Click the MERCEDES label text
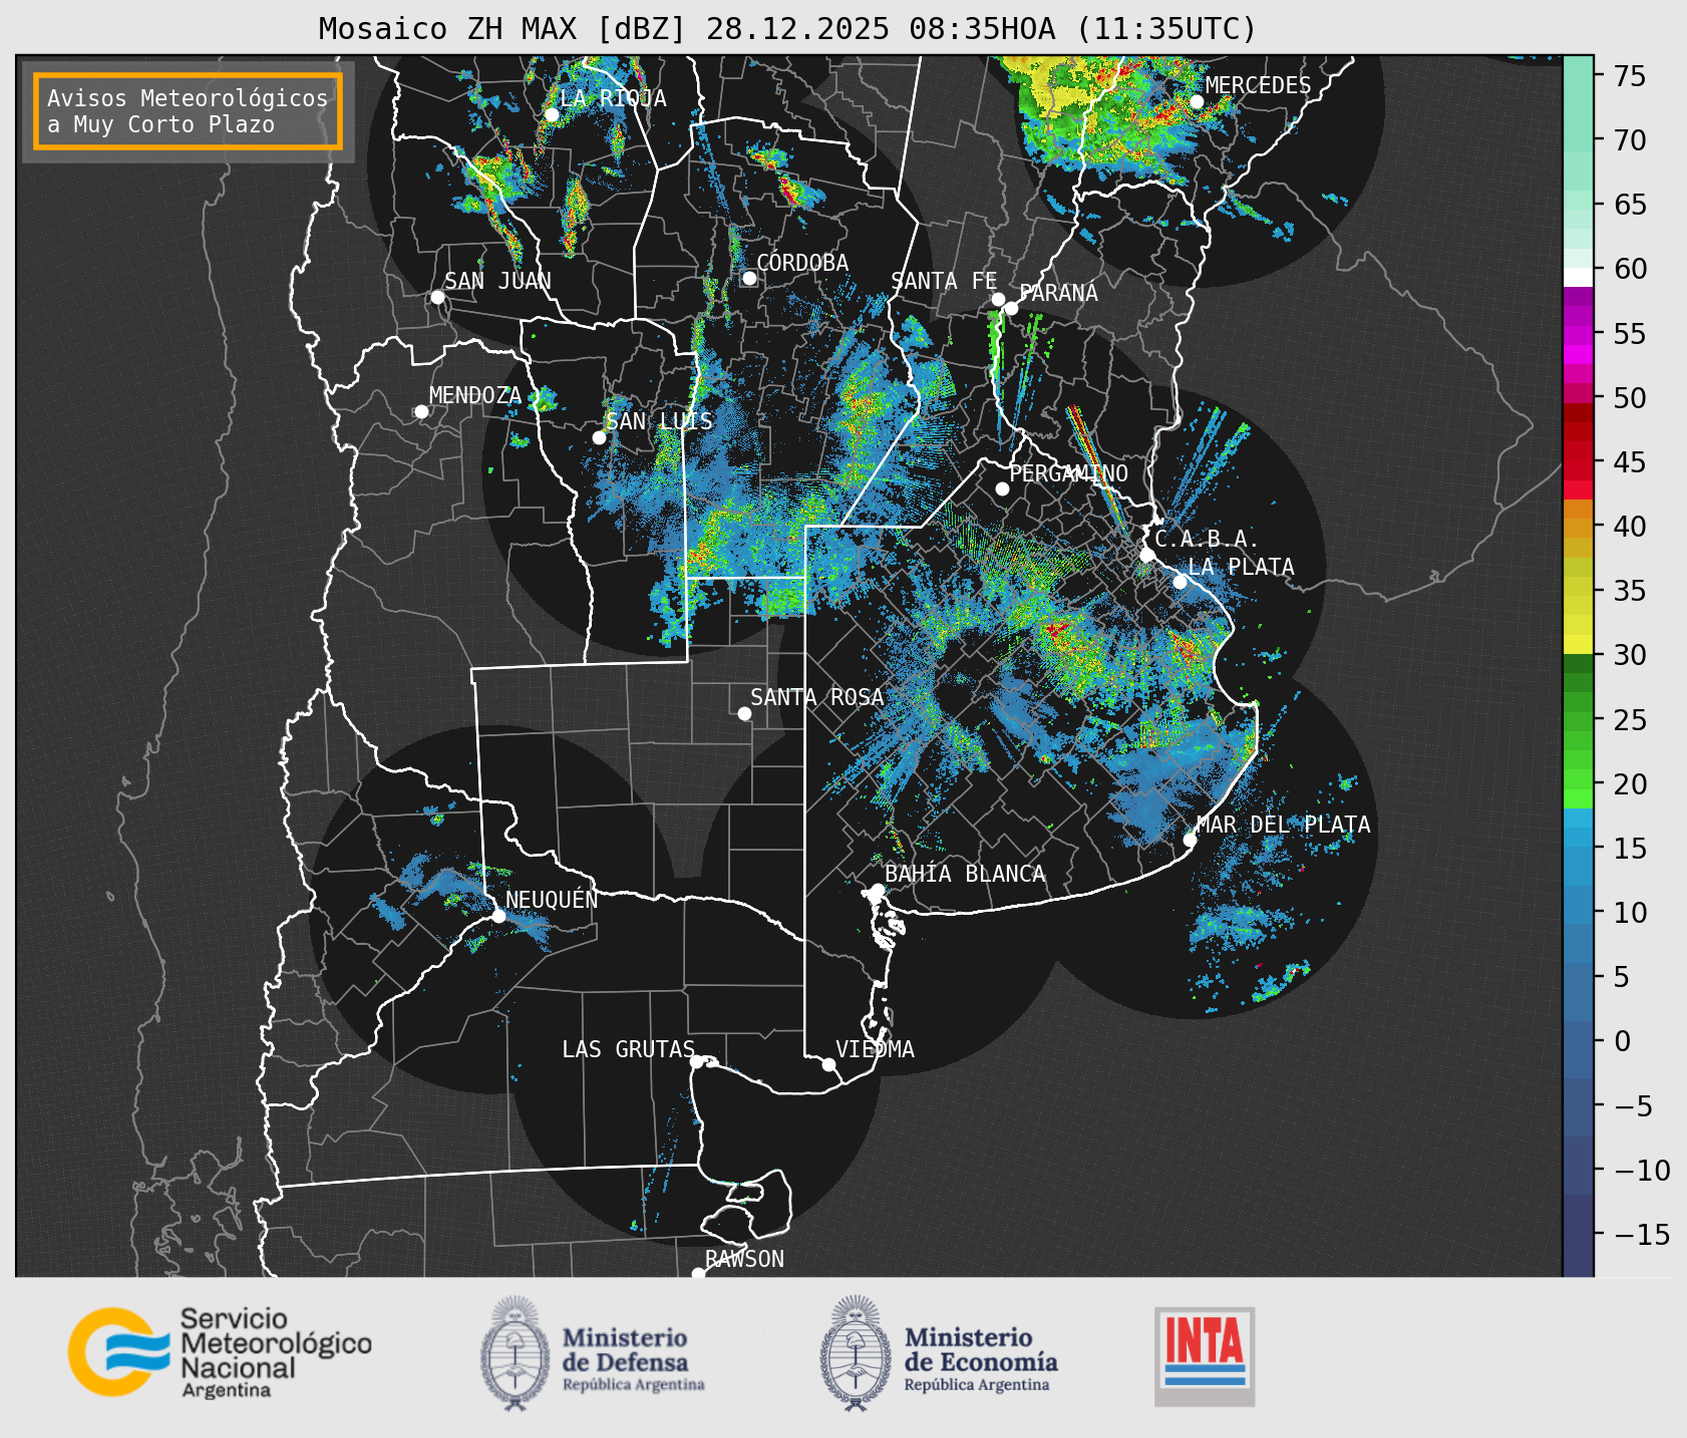 (1258, 85)
